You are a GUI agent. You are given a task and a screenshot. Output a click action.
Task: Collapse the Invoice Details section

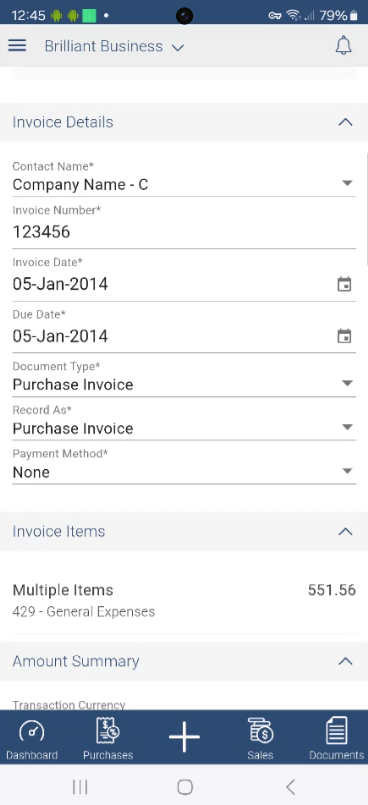(x=345, y=122)
